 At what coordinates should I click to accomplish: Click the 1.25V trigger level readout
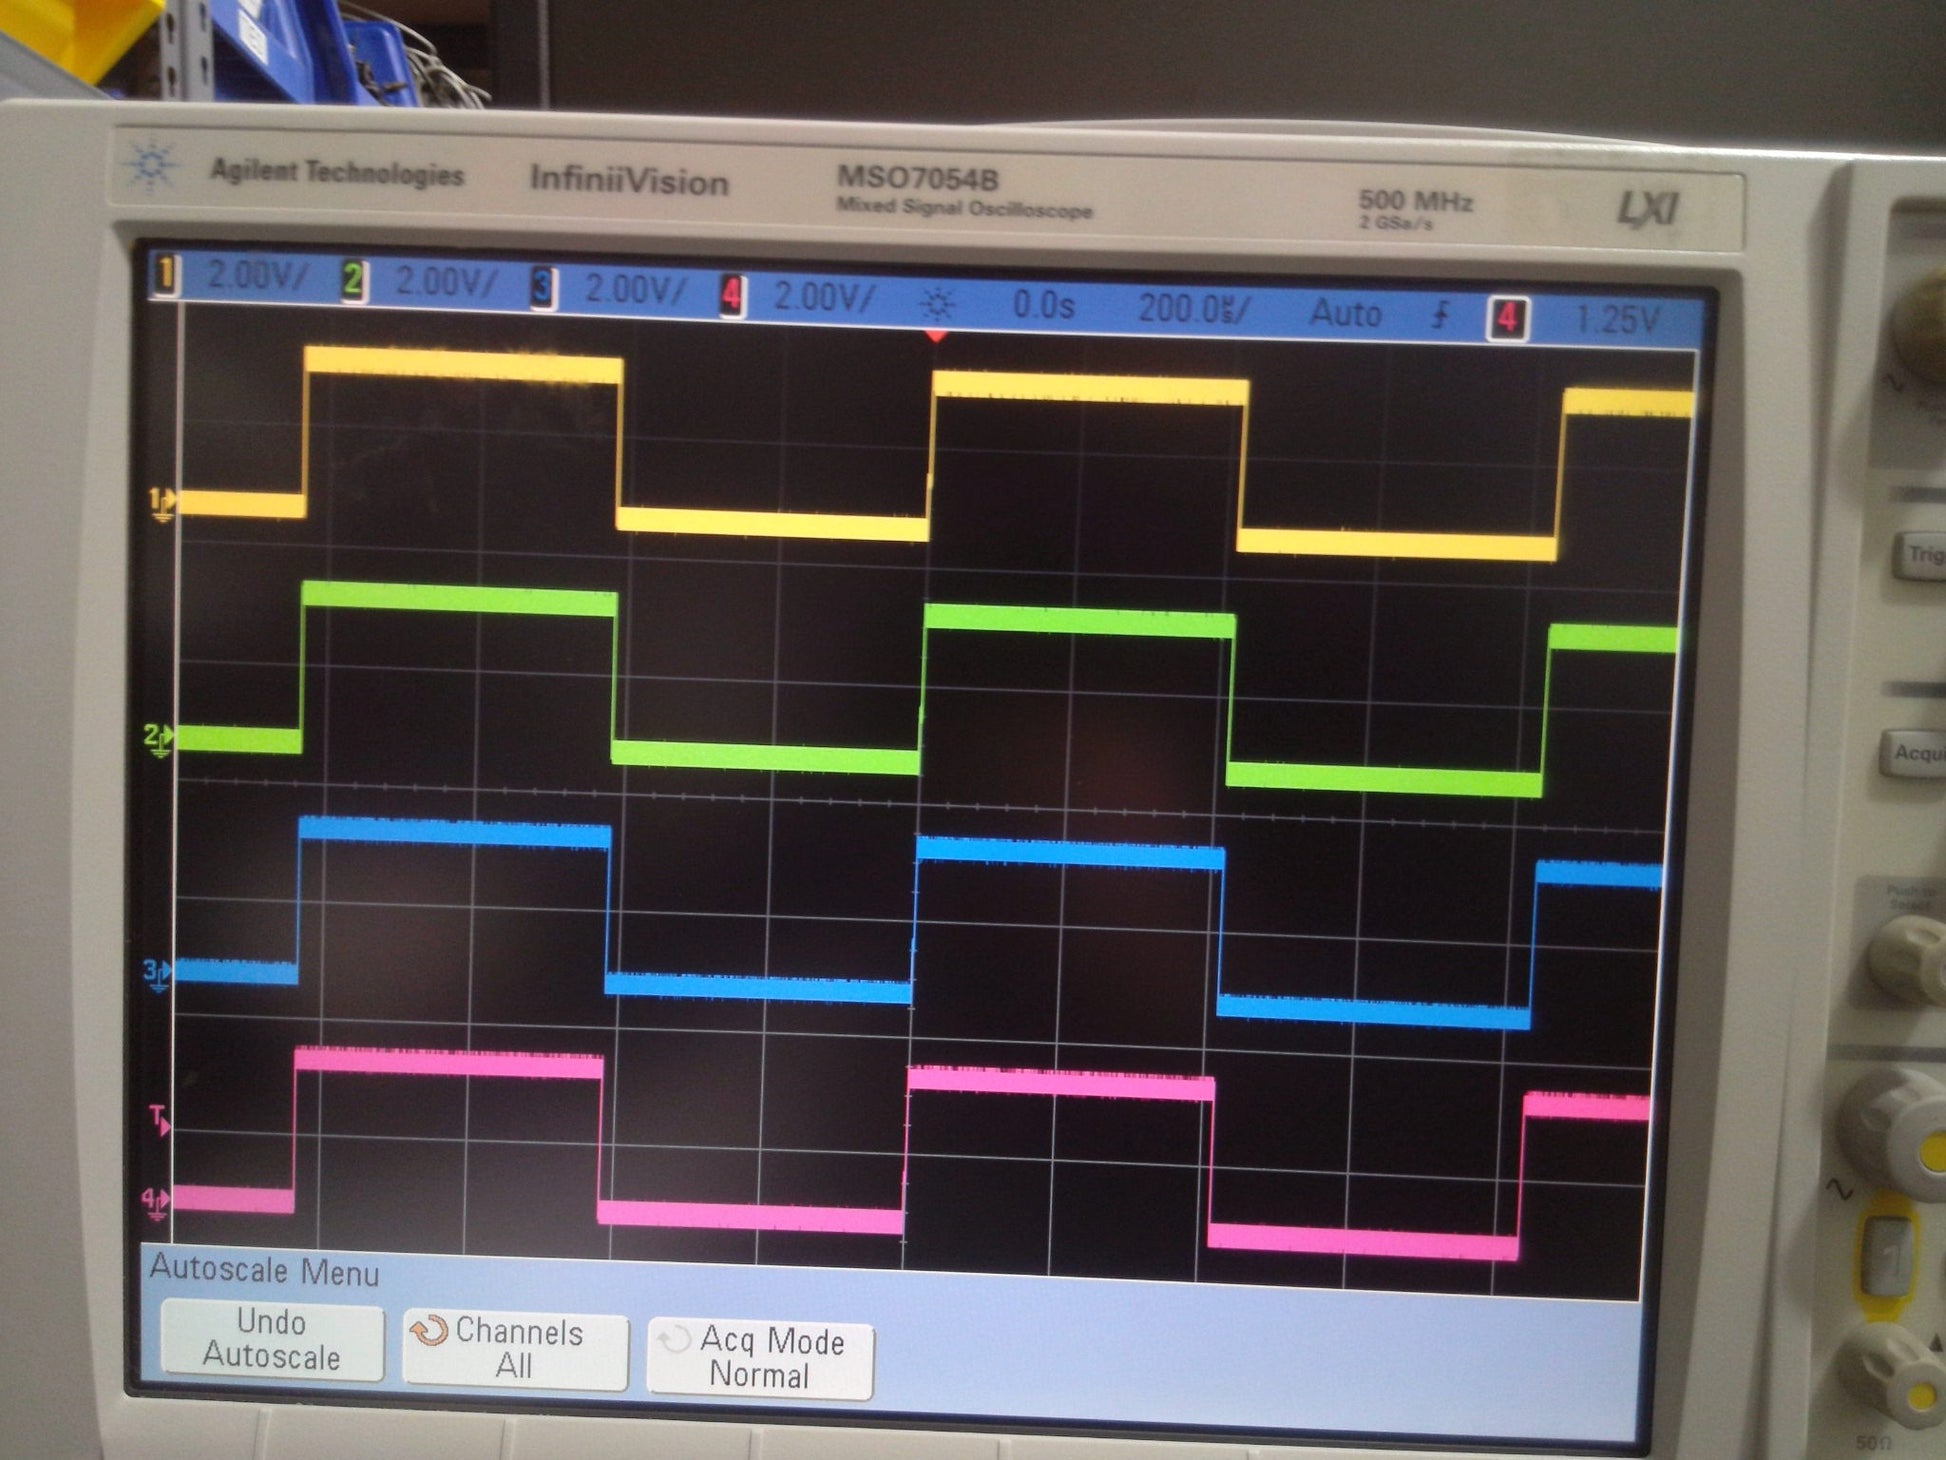(x=1616, y=320)
